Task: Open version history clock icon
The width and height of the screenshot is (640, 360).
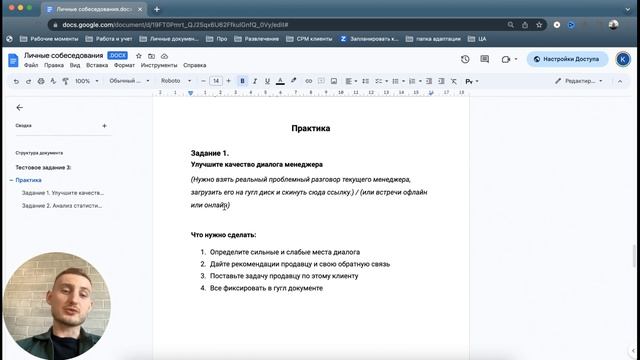Action: pos(465,59)
